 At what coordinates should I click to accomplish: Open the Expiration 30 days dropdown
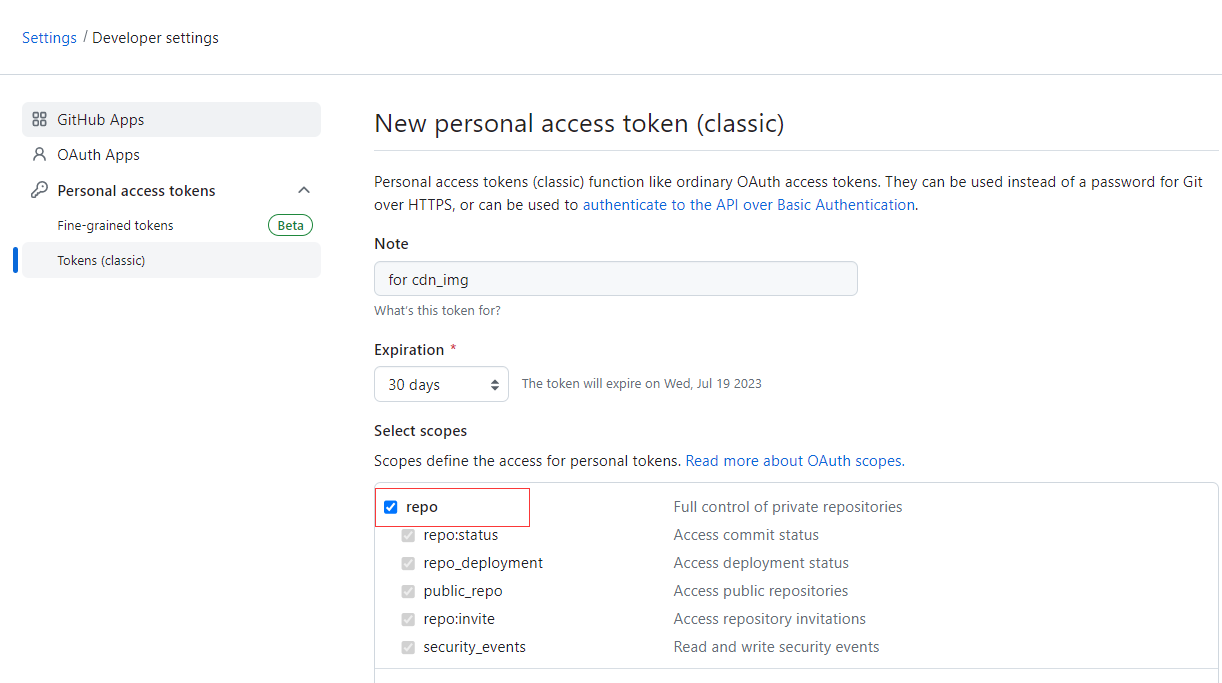(441, 385)
